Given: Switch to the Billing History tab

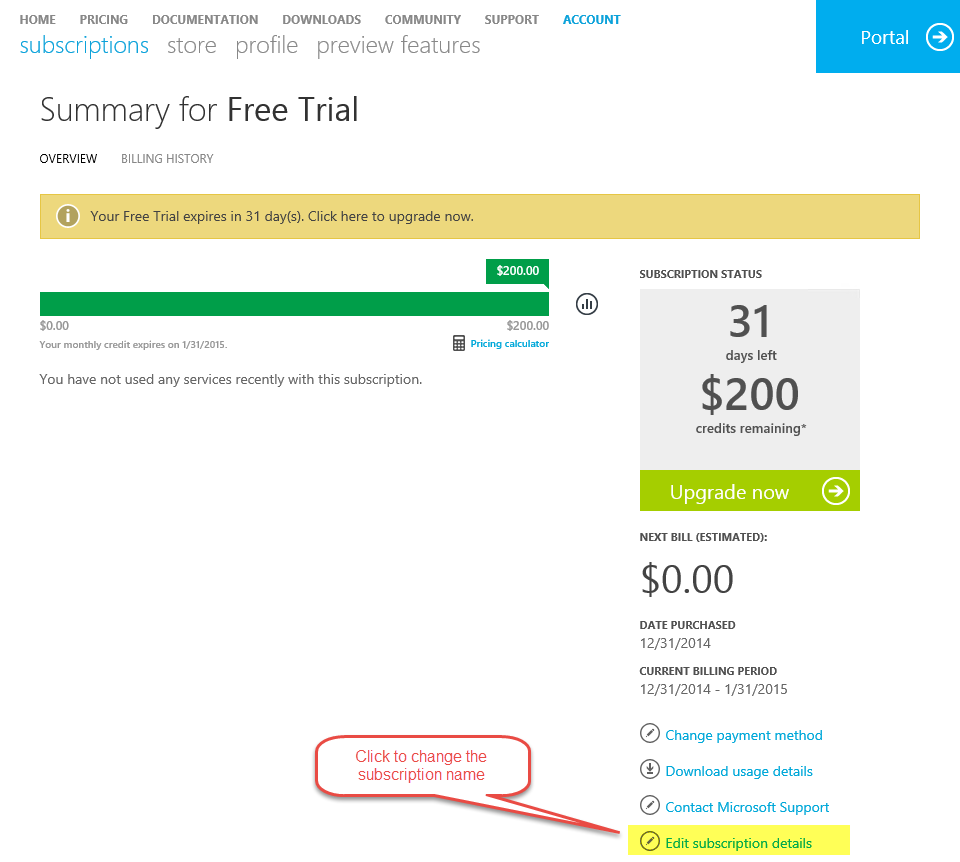Looking at the screenshot, I should [167, 159].
